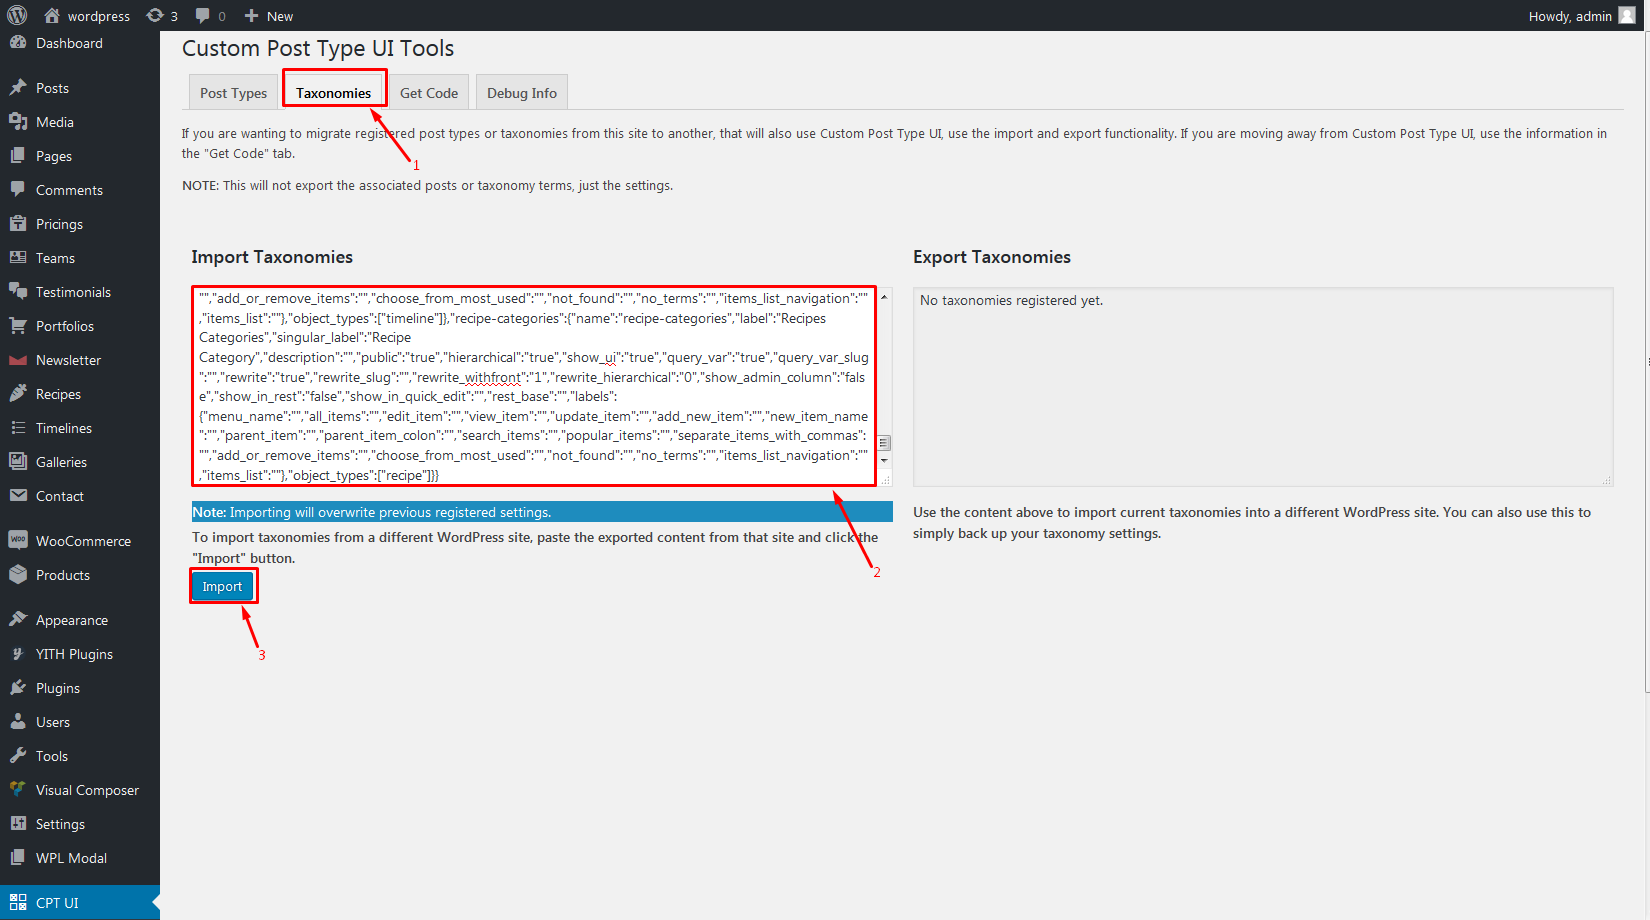Click inside the Import Taxonomies textarea

pyautogui.click(x=534, y=386)
